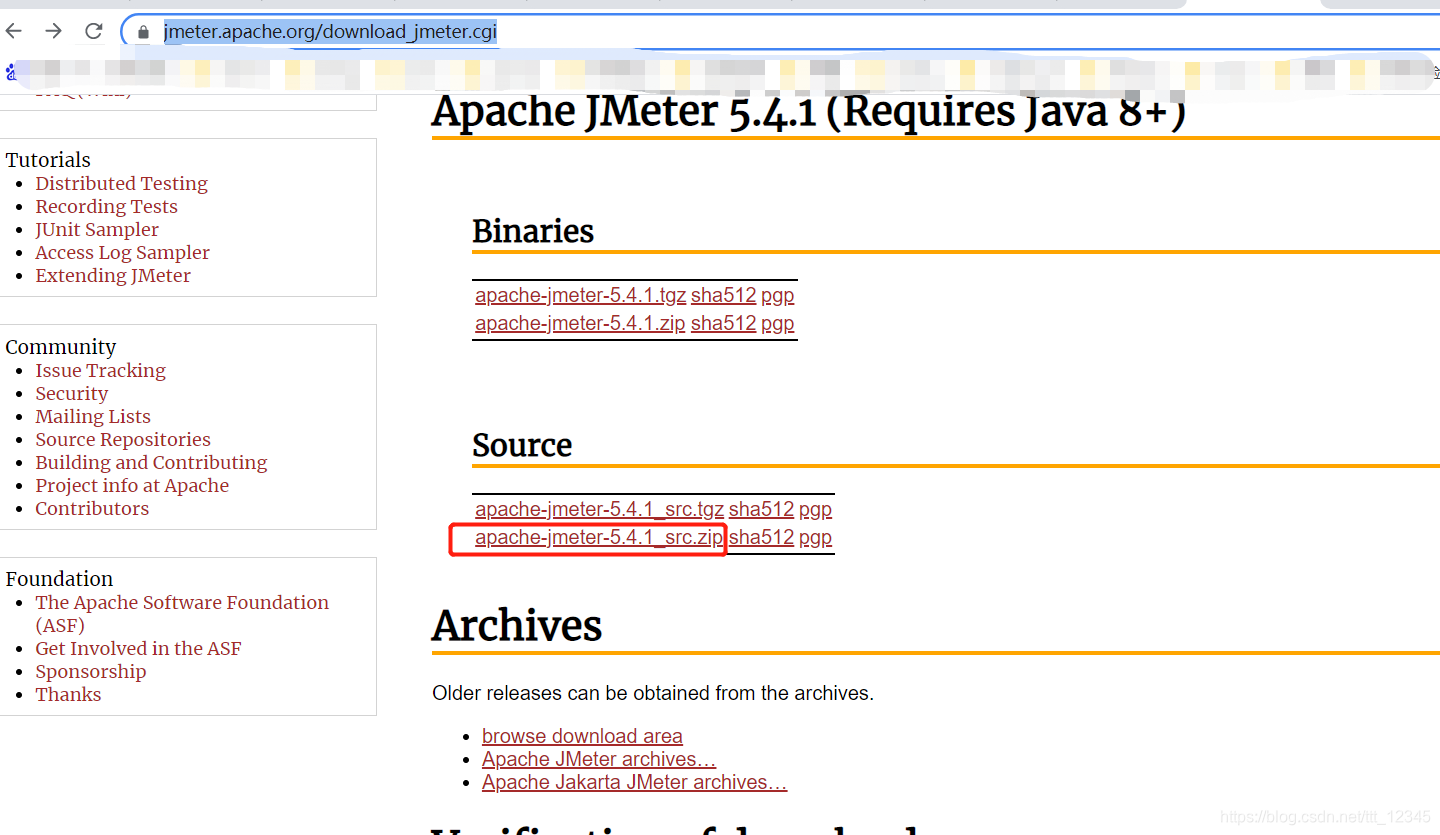Reload the page with the refresh icon

coord(94,31)
